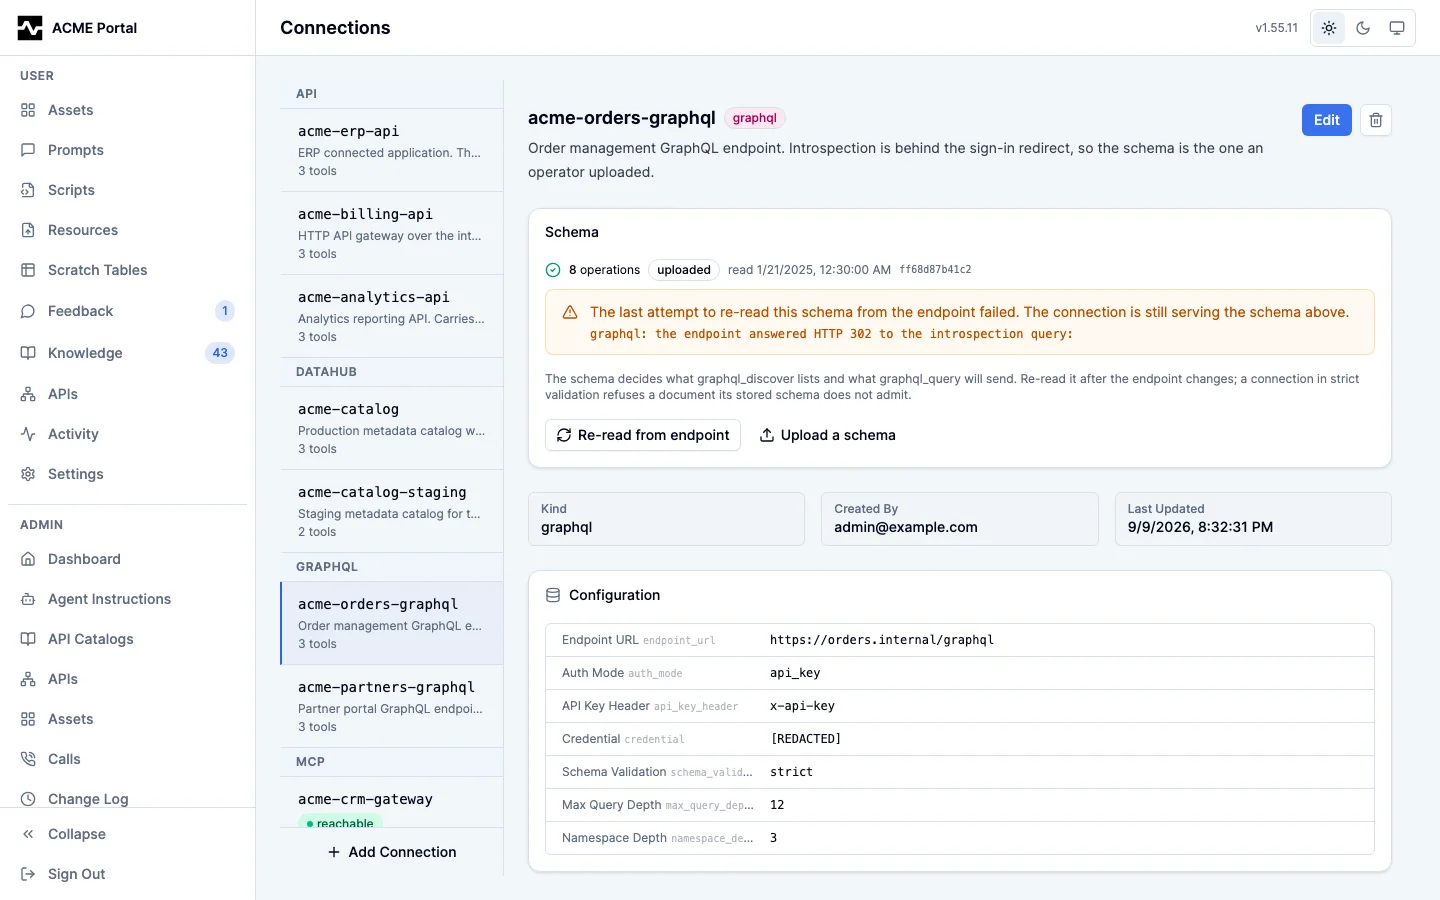Delete connection with trash icon
Viewport: 1440px width, 900px height.
pyautogui.click(x=1376, y=120)
